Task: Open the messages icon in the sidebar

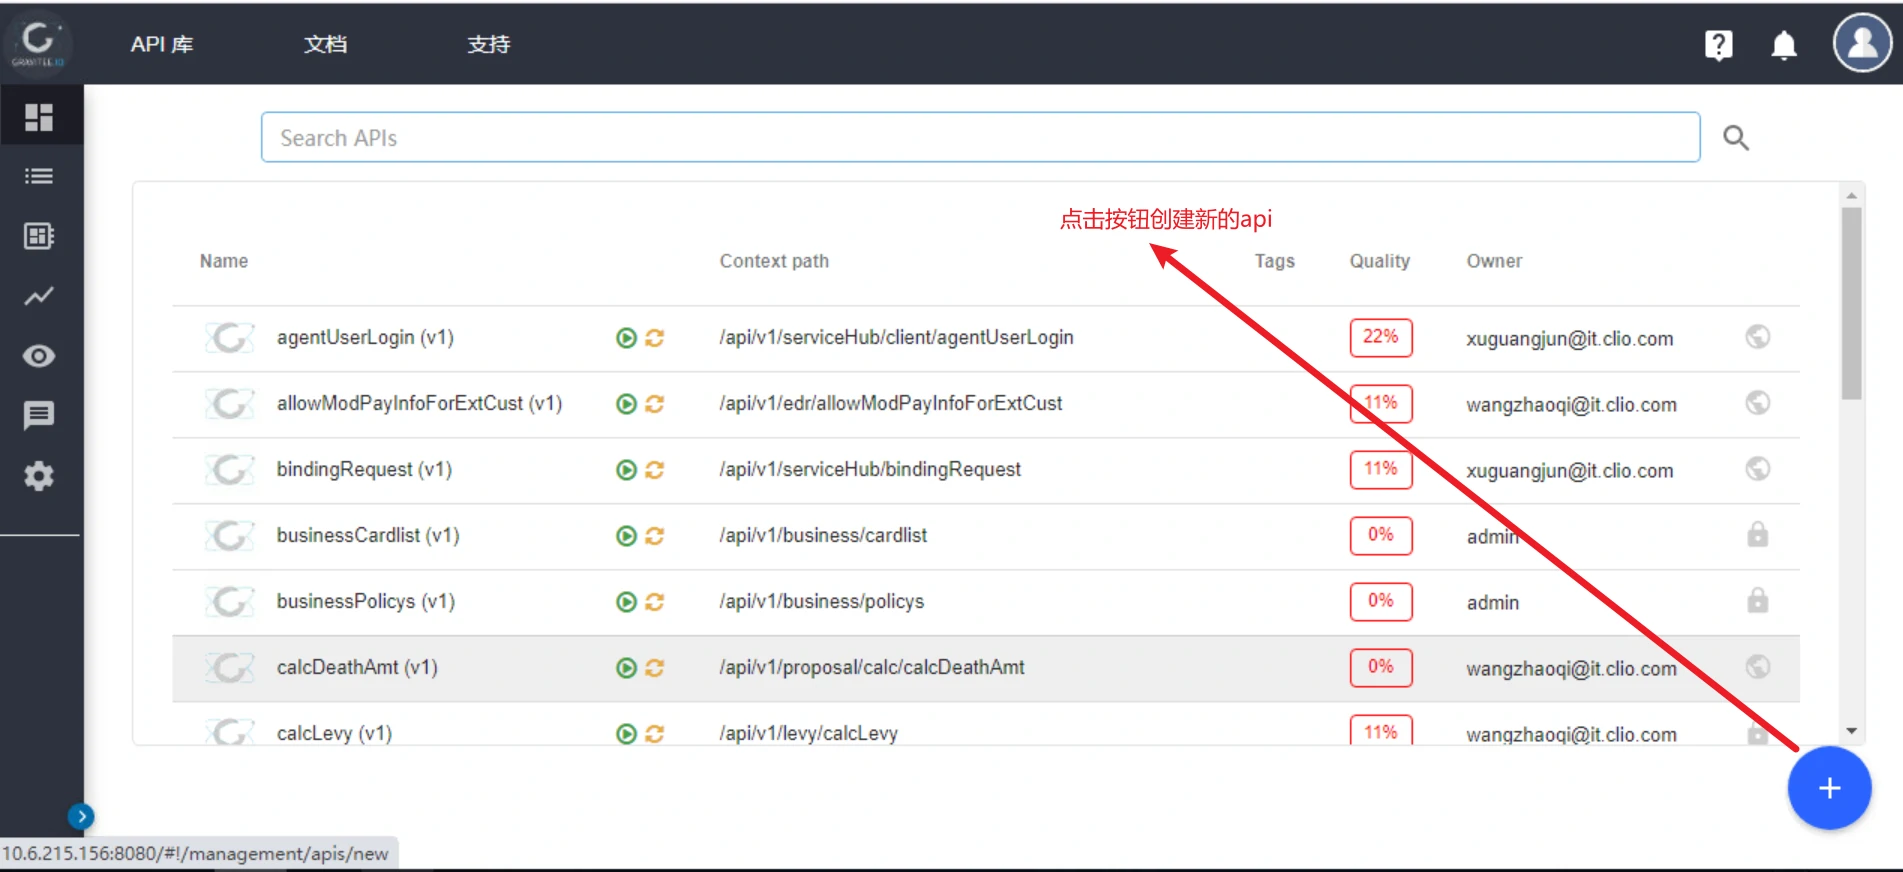Action: click(x=39, y=415)
